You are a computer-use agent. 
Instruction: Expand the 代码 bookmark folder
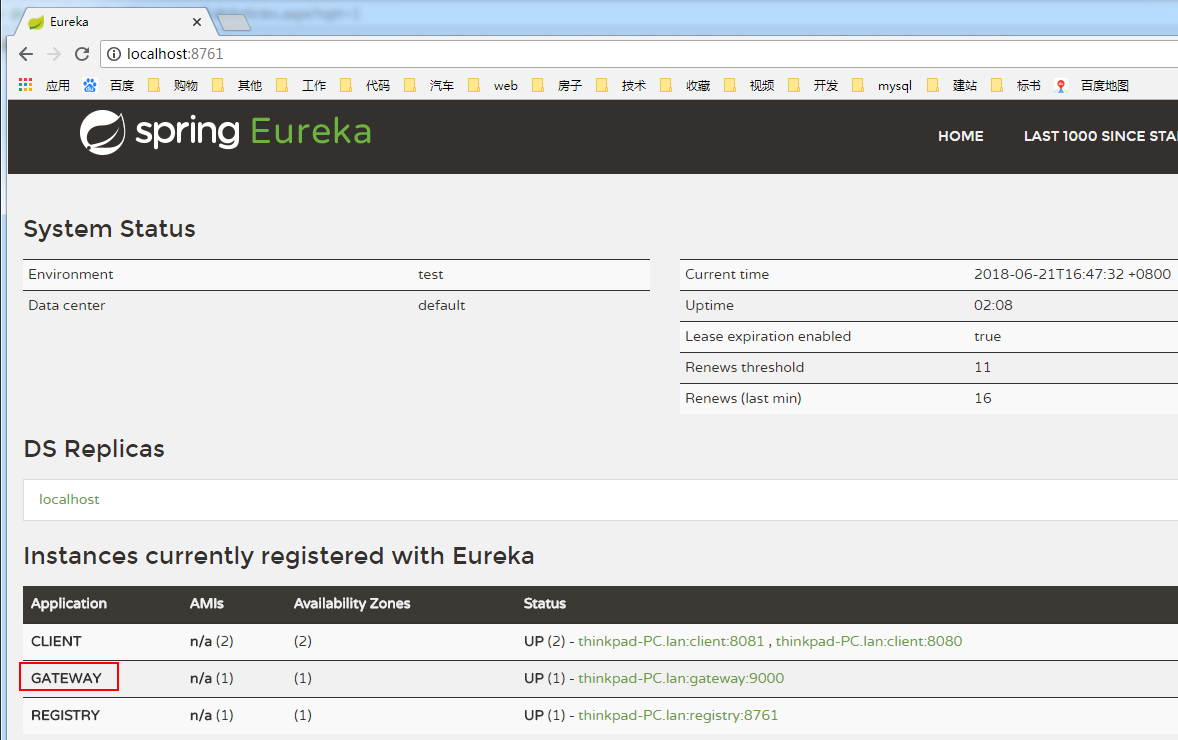[367, 86]
